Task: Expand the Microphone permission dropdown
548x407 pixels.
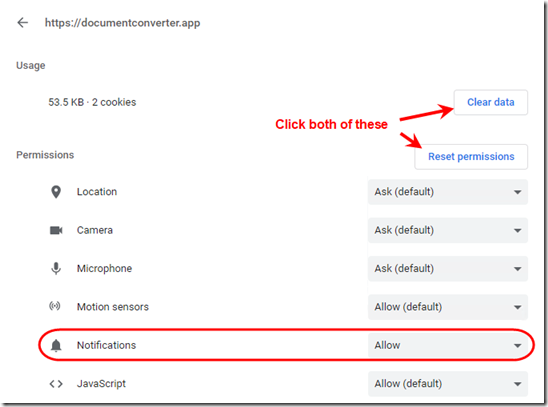Action: pos(448,269)
